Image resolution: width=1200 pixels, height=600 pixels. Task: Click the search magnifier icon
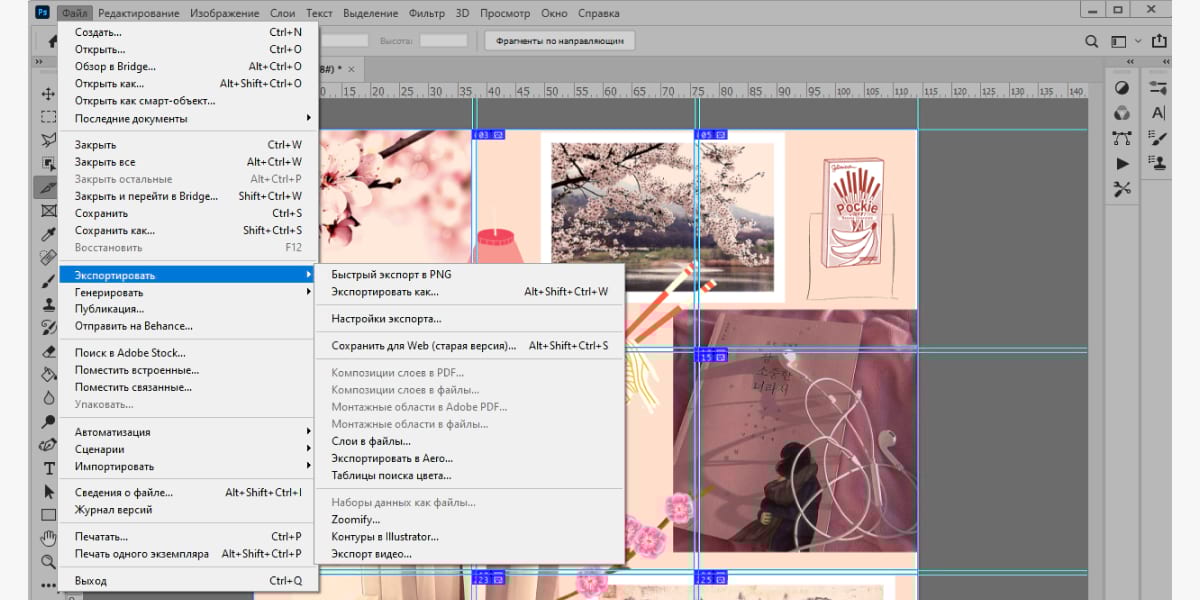tap(1092, 42)
